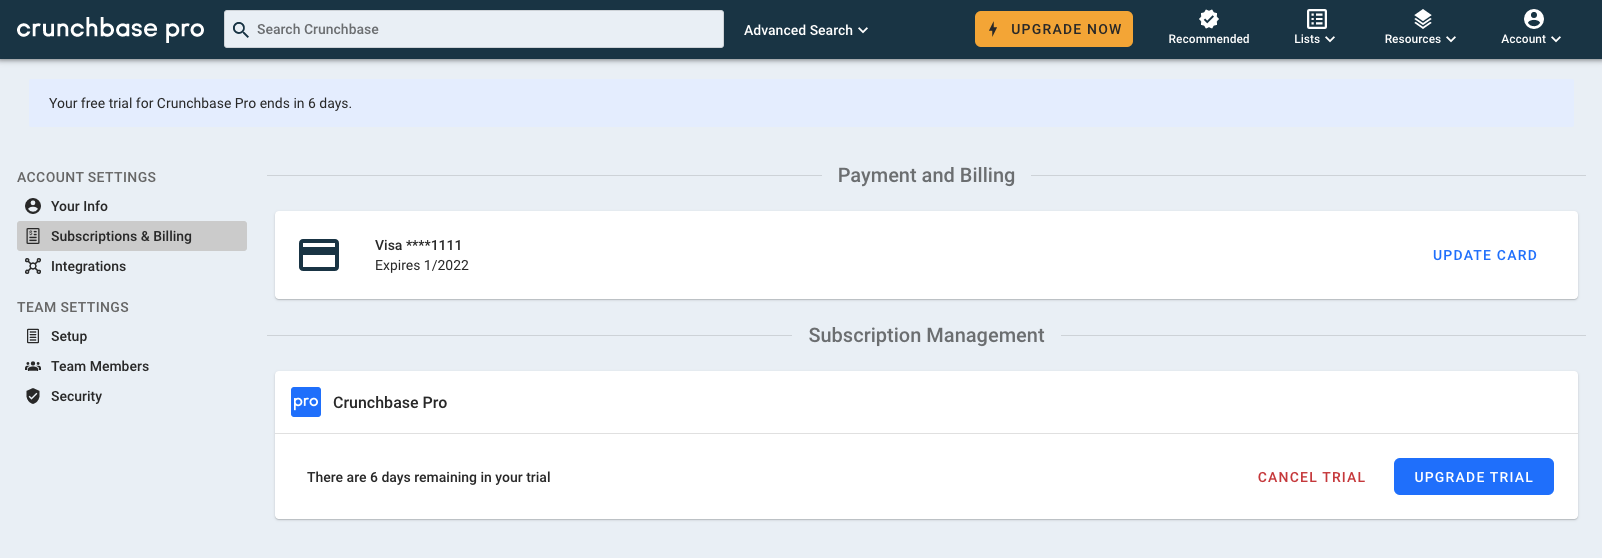Click the Security shield icon
Image resolution: width=1602 pixels, height=558 pixels.
pos(33,396)
